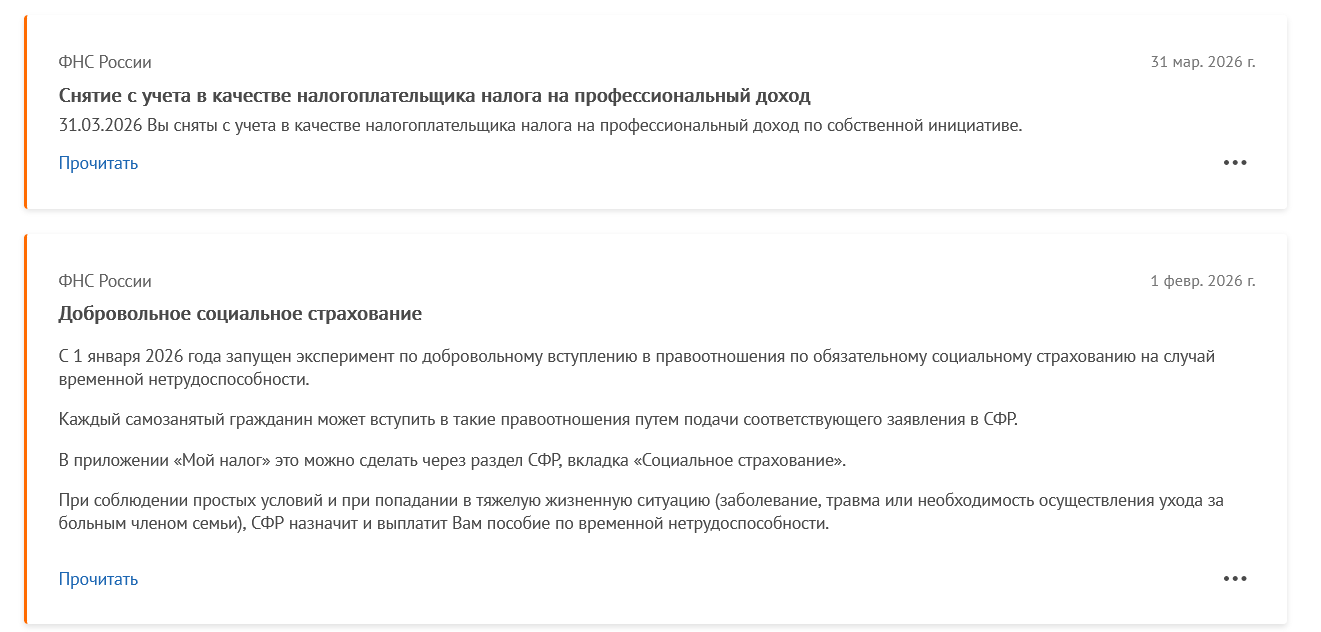1321x632 pixels.
Task: Click the paragraph starting С 1 января 2026 года
Action: [x=637, y=368]
